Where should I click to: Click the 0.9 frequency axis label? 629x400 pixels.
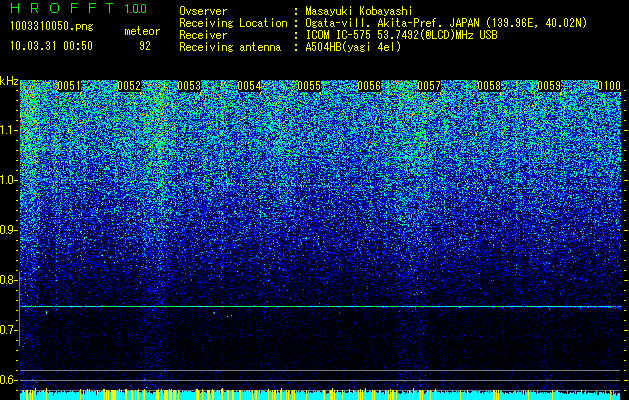9,230
